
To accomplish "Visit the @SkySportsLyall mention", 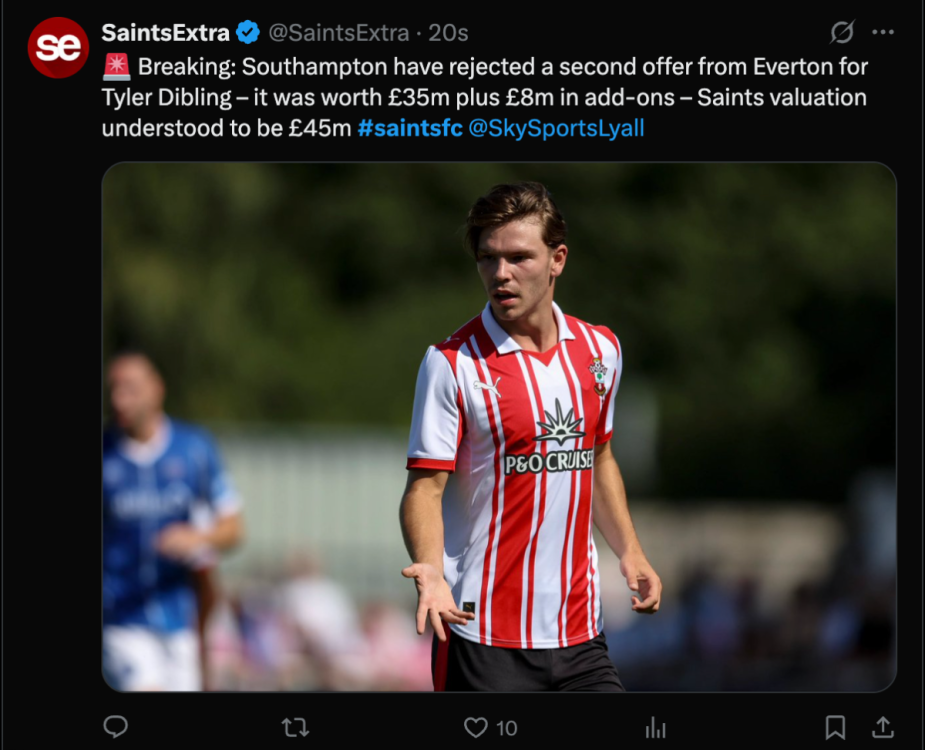I will click(556, 128).
